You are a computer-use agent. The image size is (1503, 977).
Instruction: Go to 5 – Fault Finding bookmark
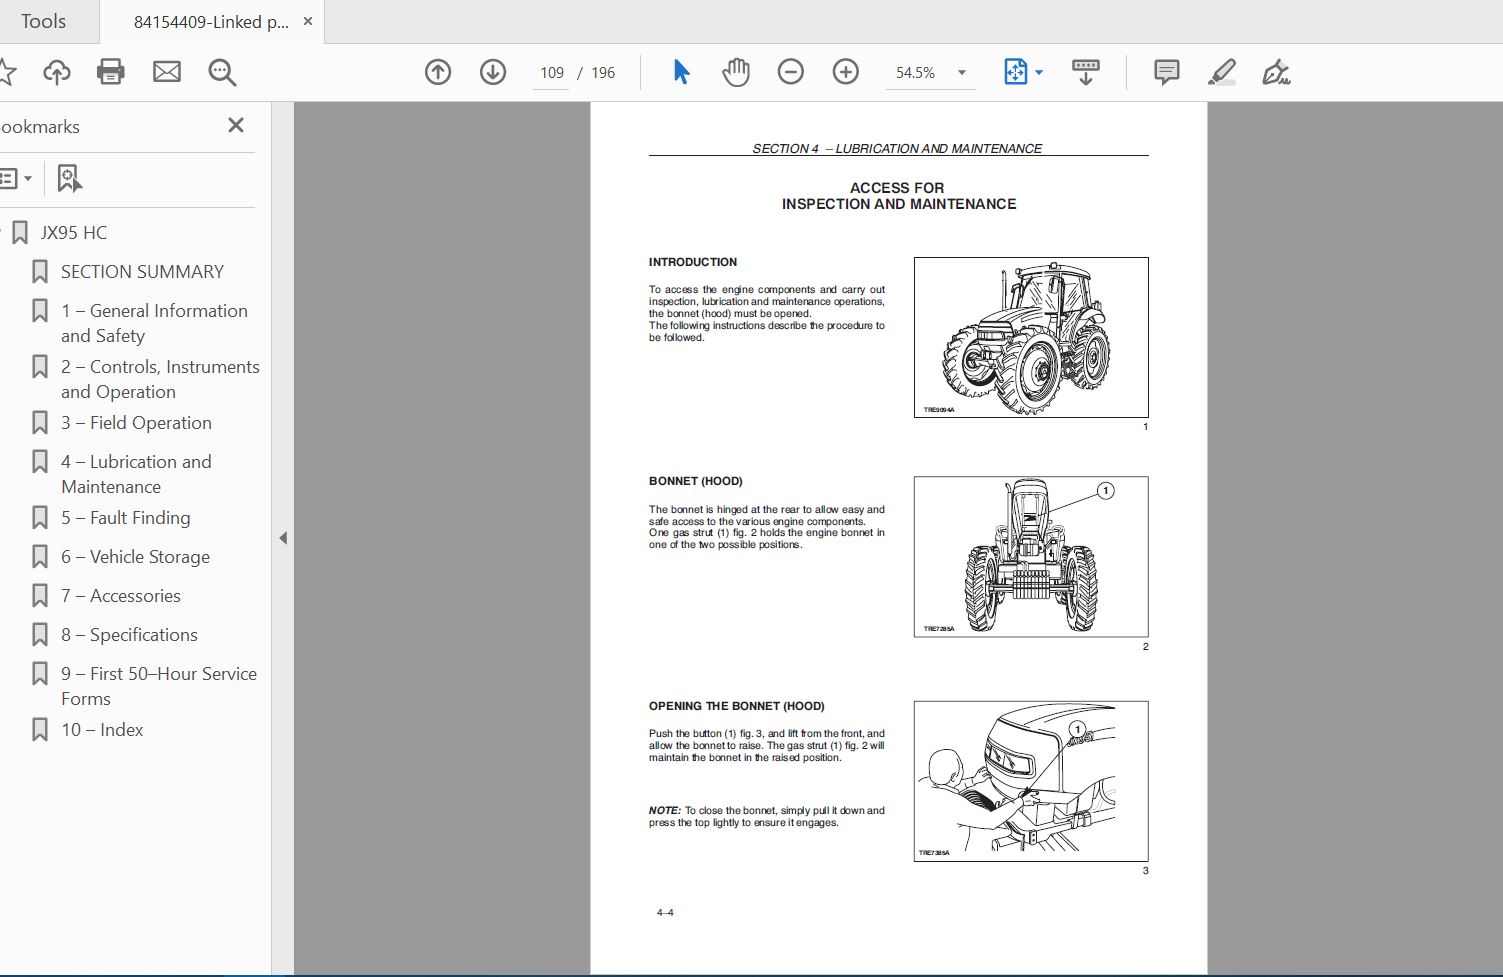[125, 518]
